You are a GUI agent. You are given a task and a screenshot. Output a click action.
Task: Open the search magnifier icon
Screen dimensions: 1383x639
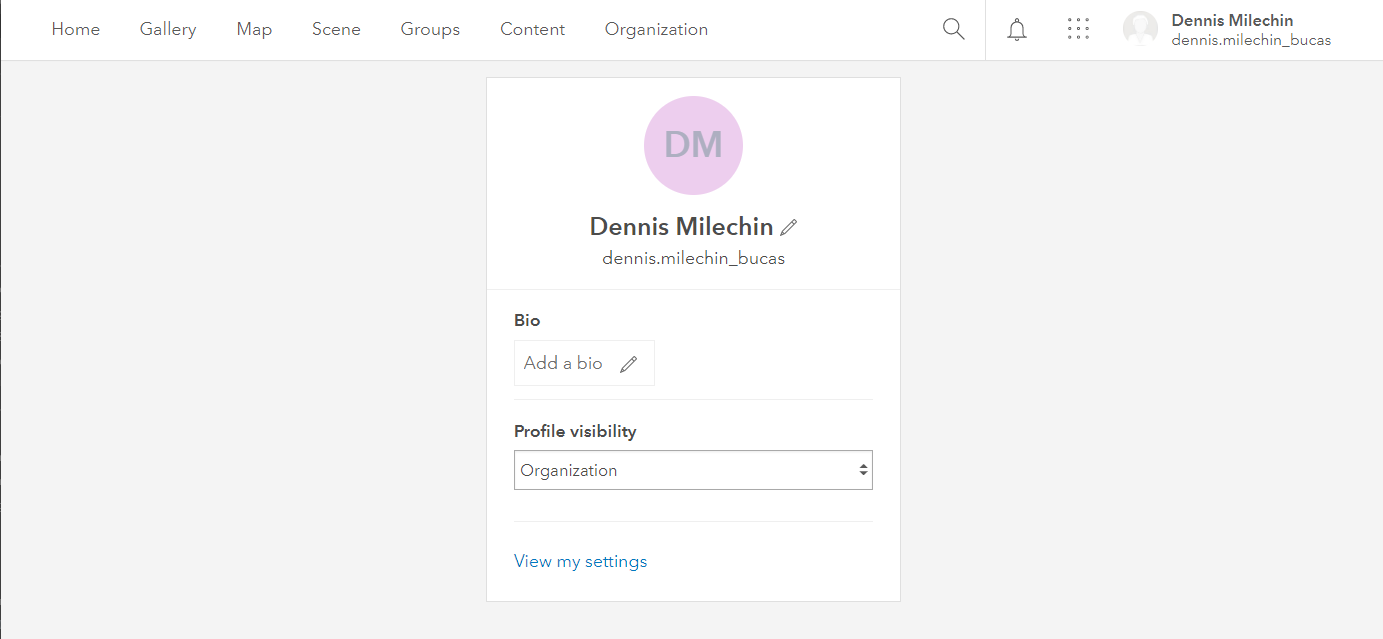953,30
